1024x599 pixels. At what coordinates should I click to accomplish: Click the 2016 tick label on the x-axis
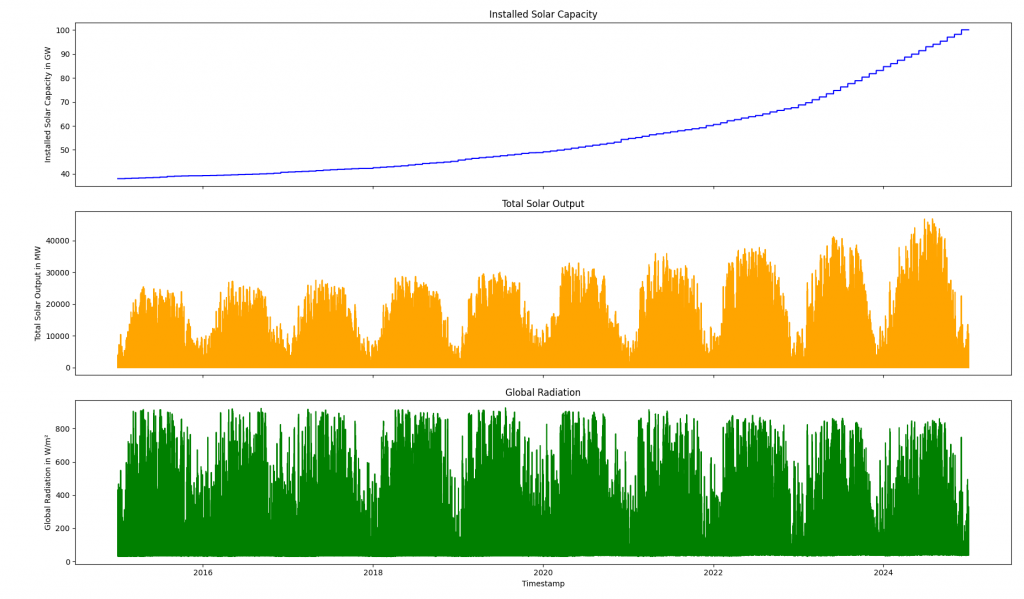click(203, 573)
